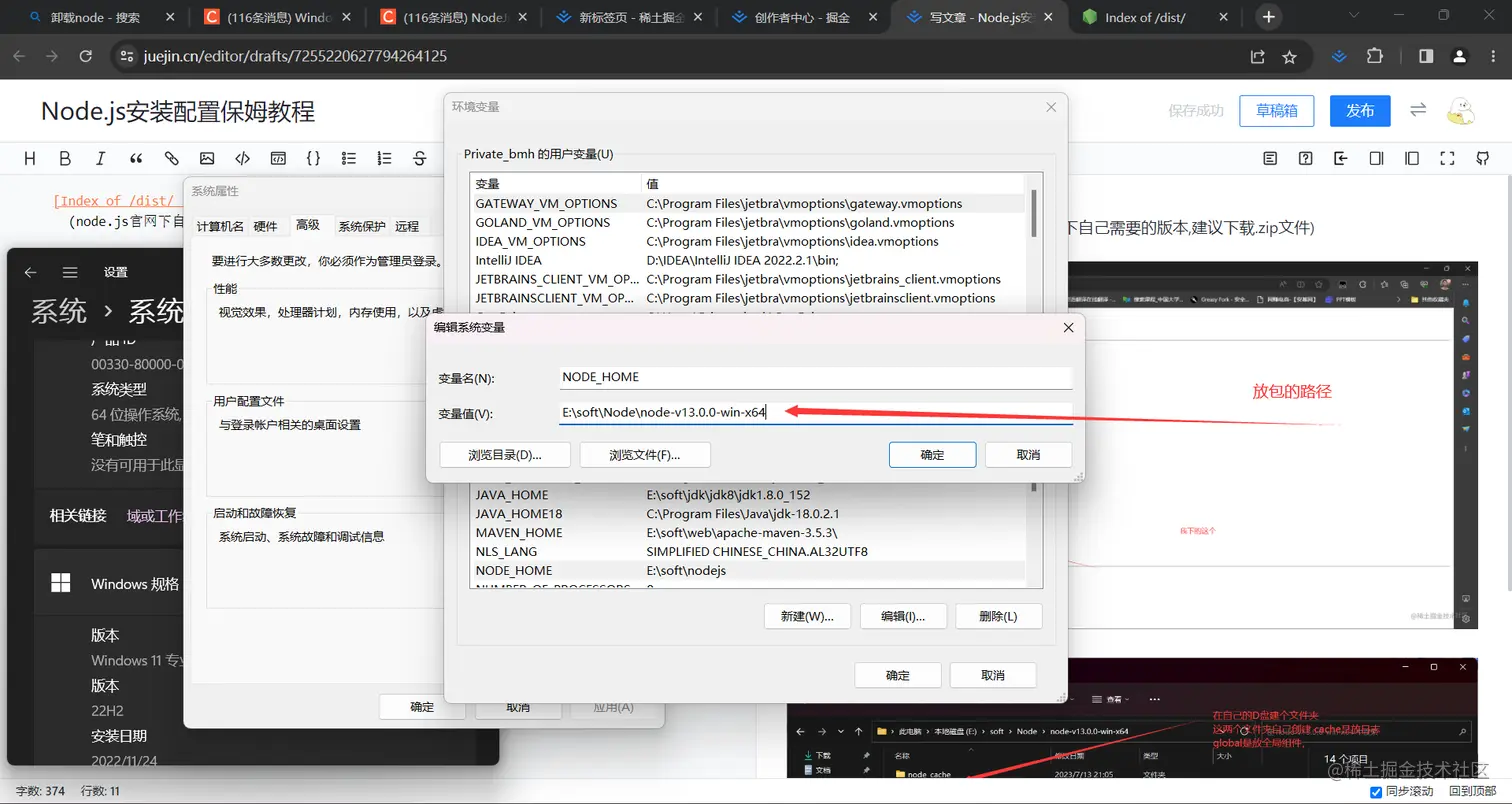Image resolution: width=1512 pixels, height=804 pixels.
Task: Click 回到顶部 in the status bar
Action: pyautogui.click(x=1472, y=792)
